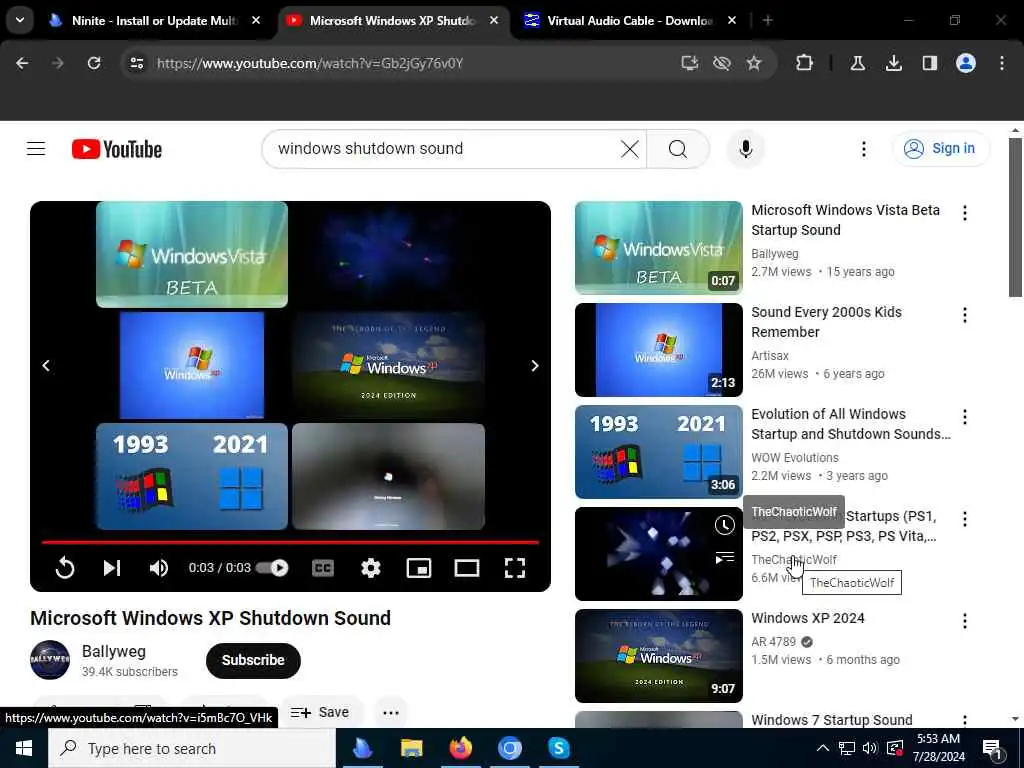Screen dimensions: 1024x768
Task: Click the crossed-out eye icon in address bar
Action: (x=722, y=63)
